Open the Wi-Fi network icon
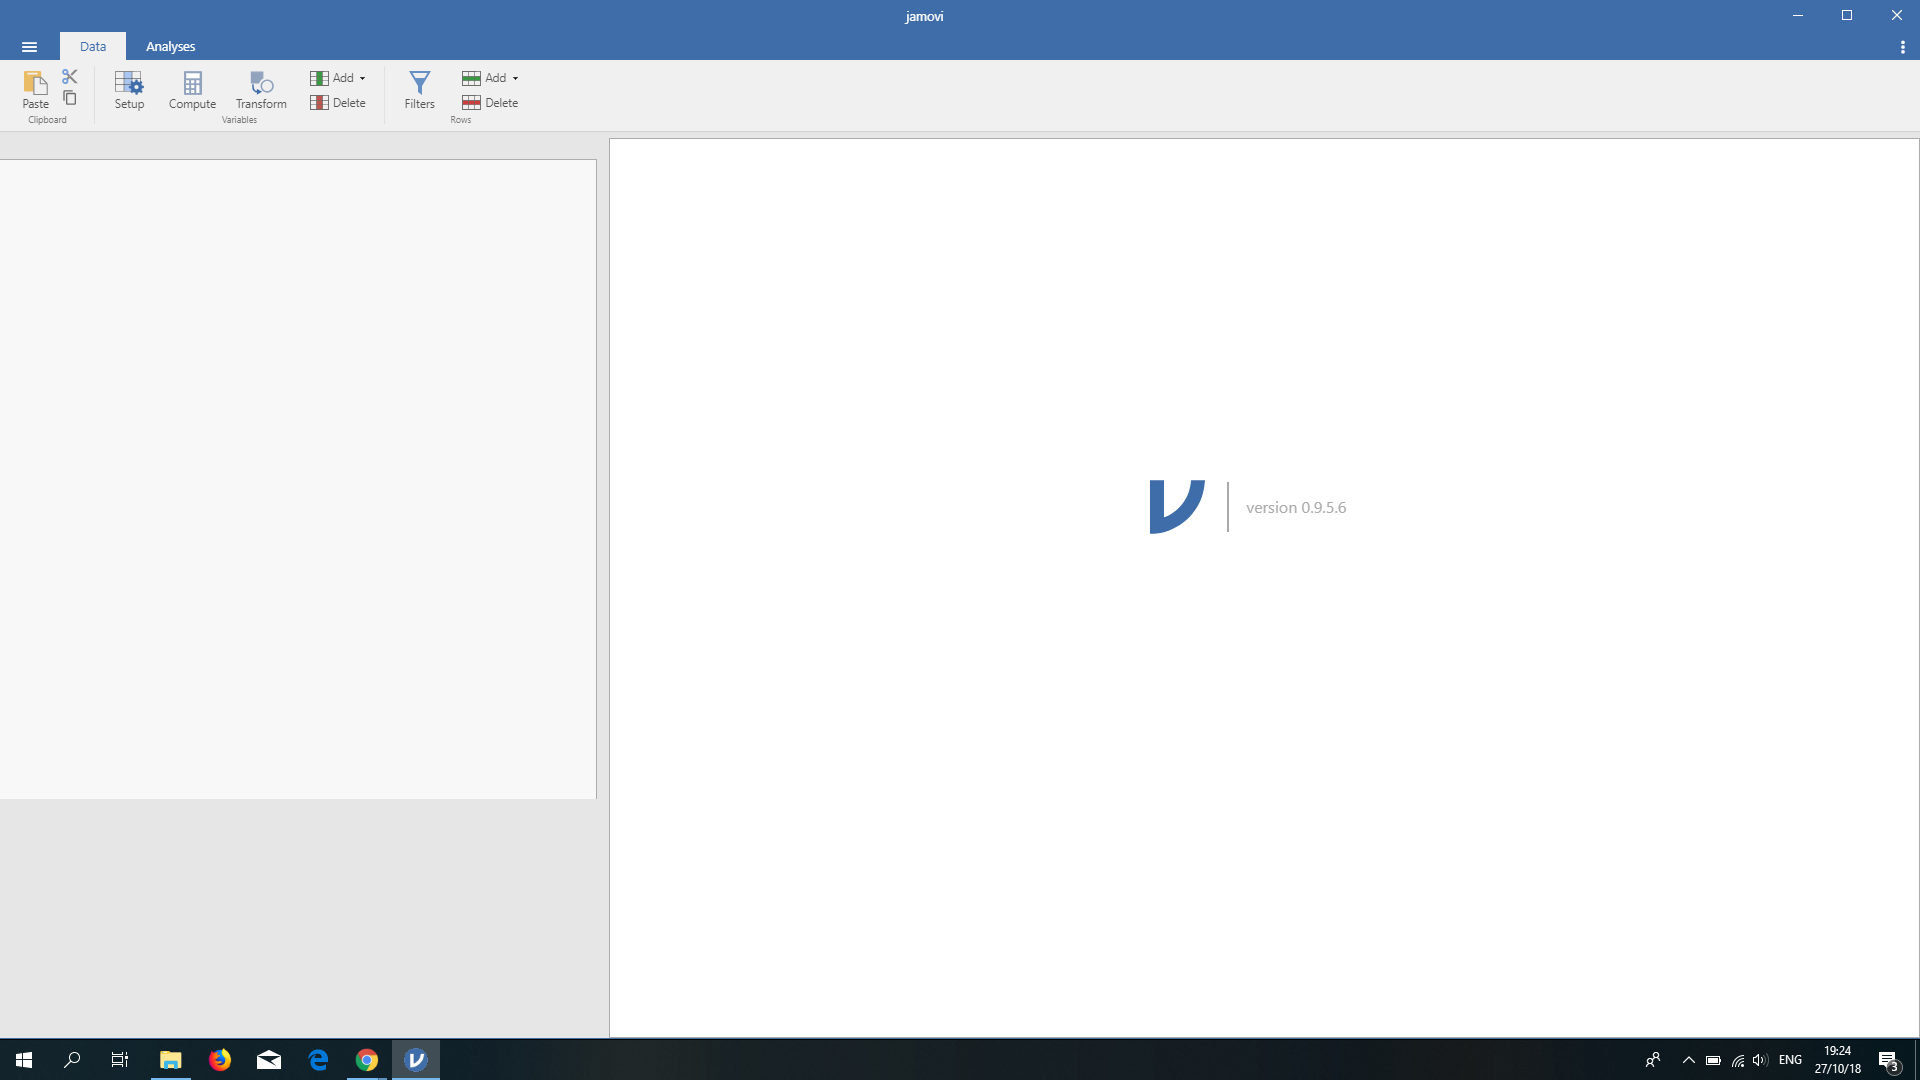 tap(1738, 1060)
